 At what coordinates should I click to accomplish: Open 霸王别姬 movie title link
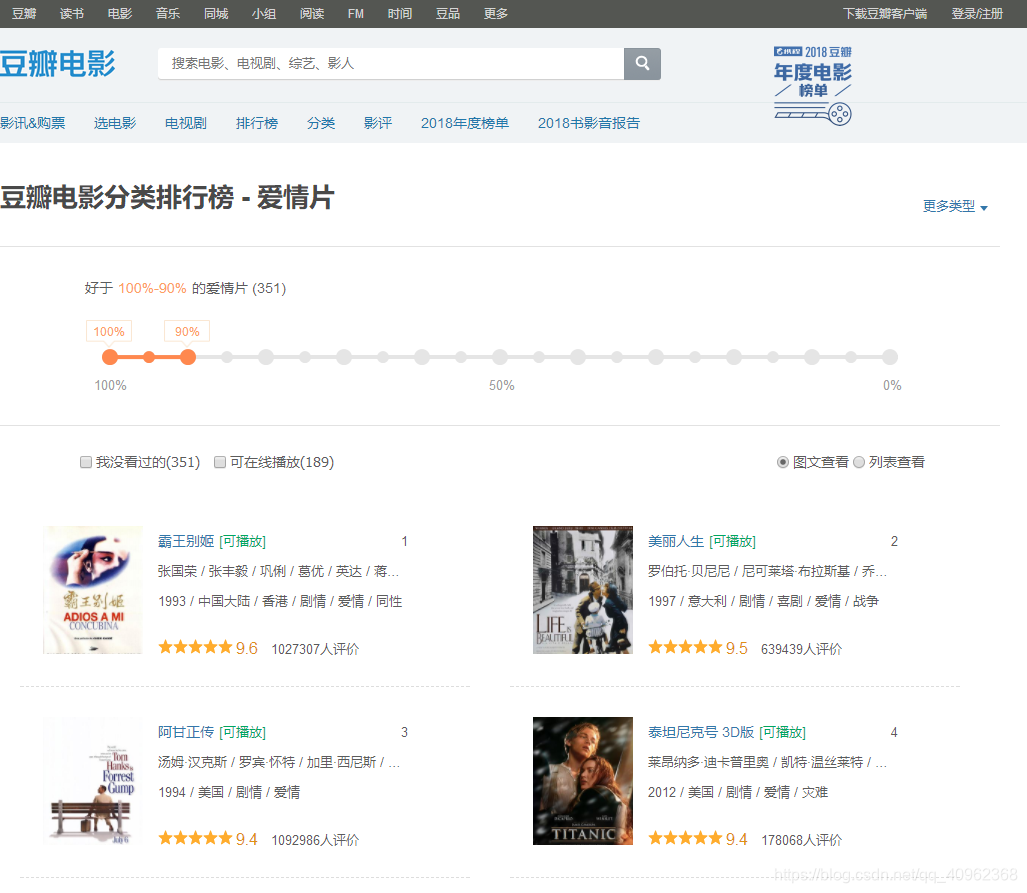186,541
